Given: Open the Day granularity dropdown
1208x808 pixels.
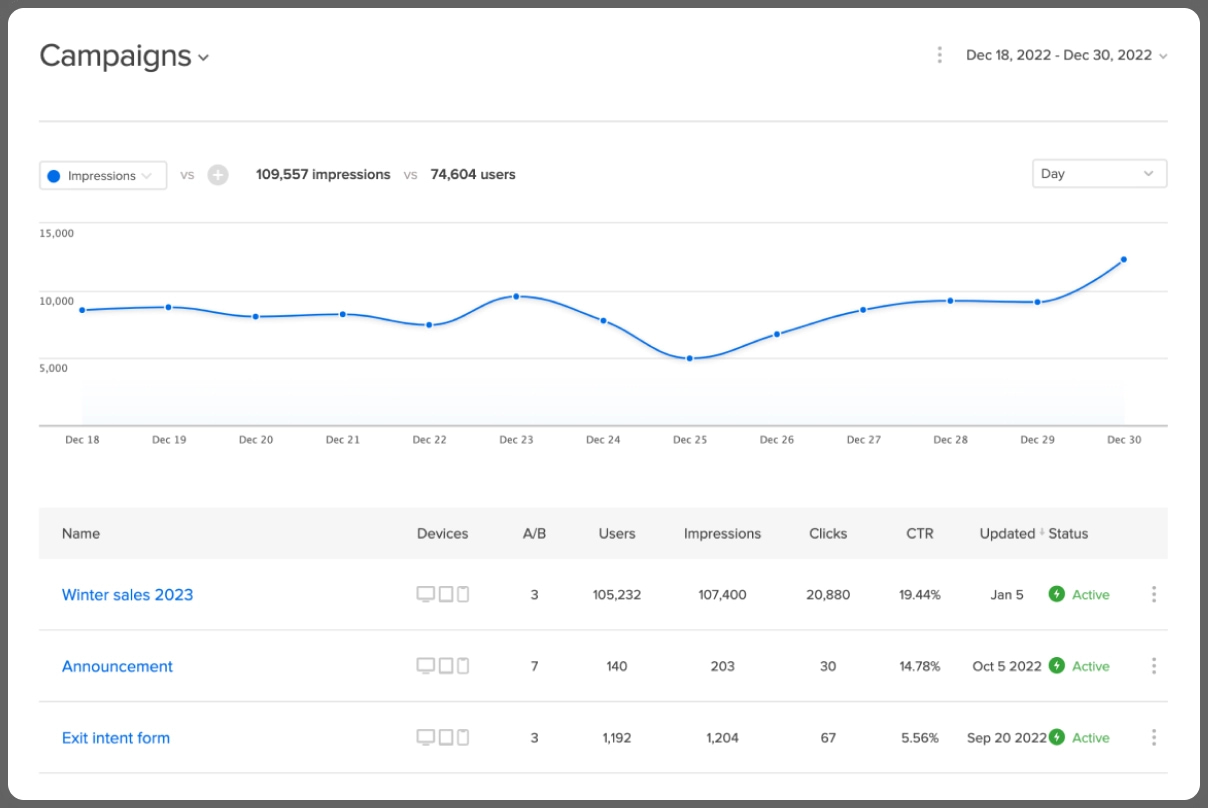Looking at the screenshot, I should [1099, 174].
